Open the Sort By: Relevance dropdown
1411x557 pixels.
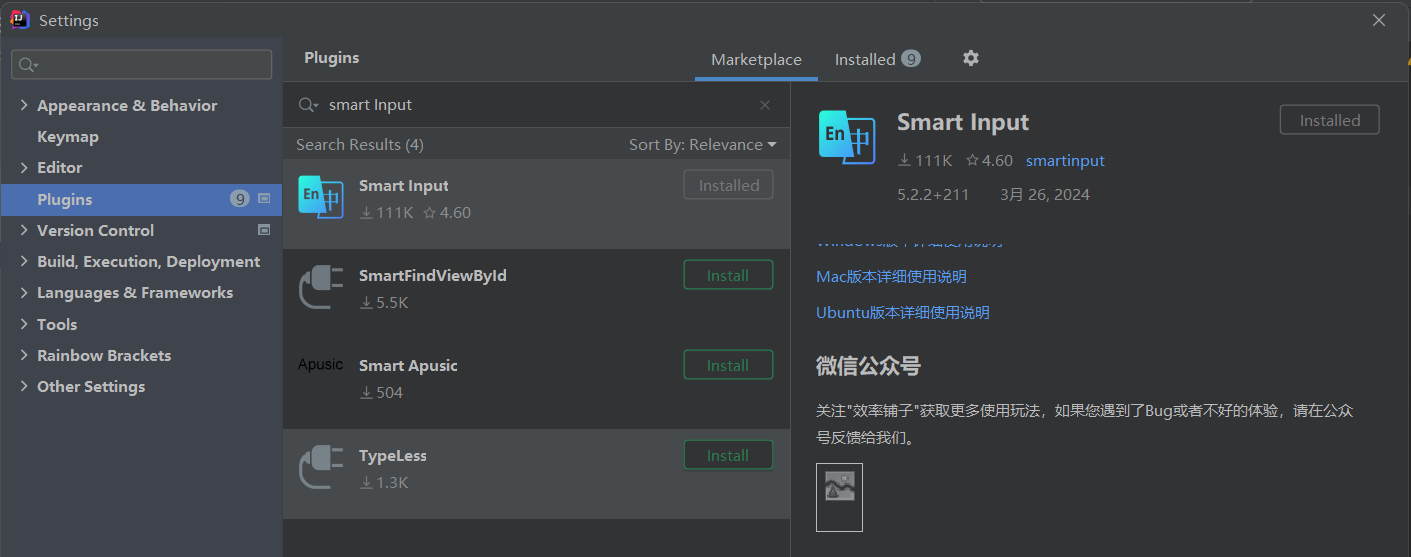(x=702, y=144)
